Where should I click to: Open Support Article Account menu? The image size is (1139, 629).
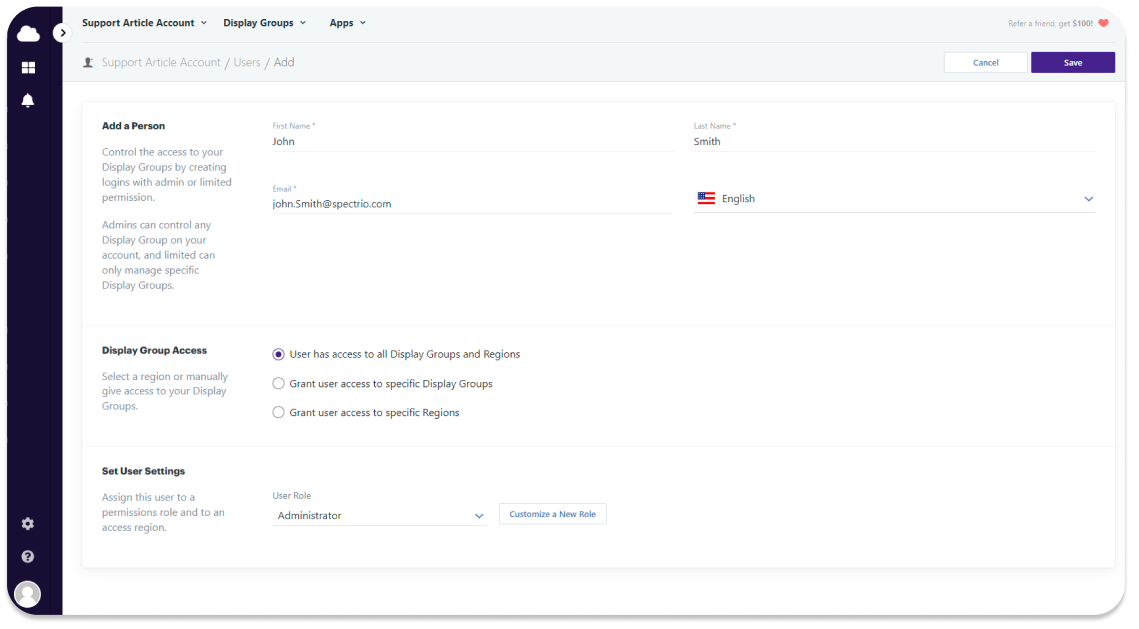click(145, 23)
